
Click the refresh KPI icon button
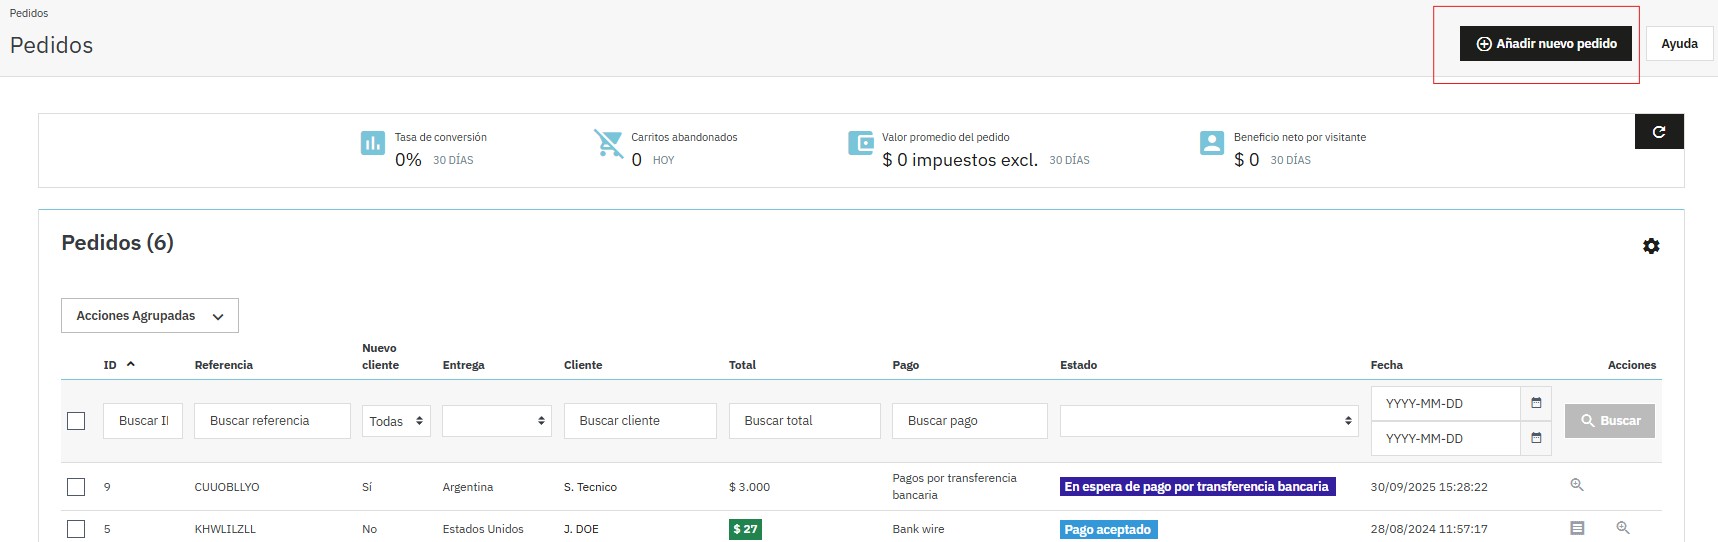(x=1658, y=132)
